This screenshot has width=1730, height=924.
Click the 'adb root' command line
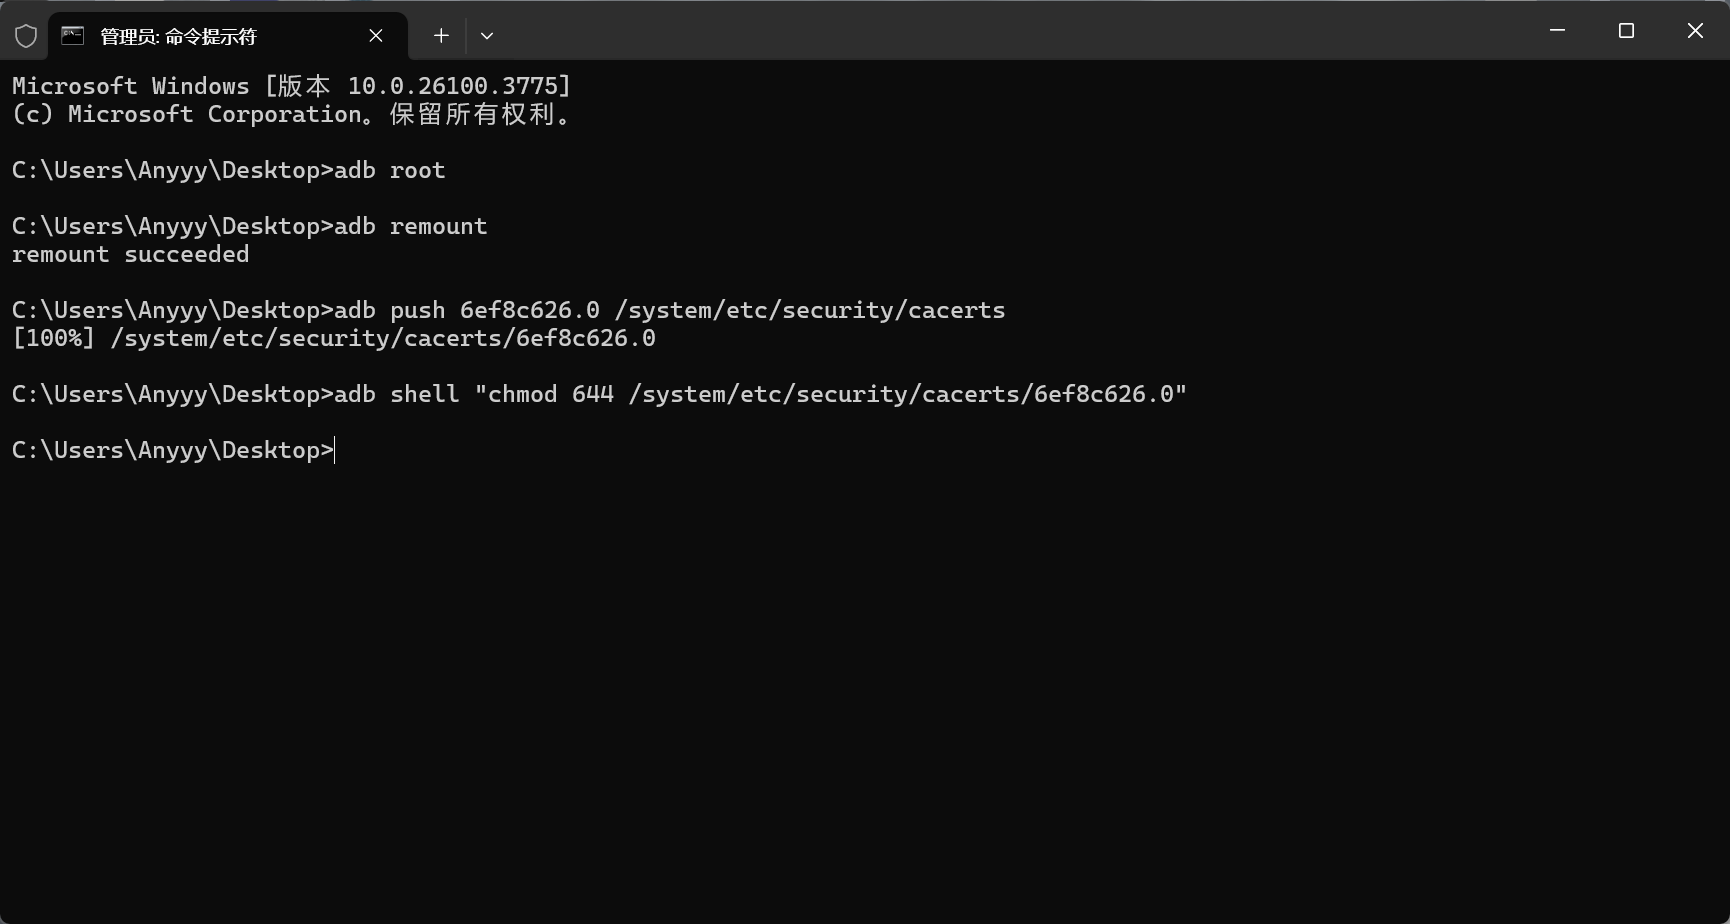229,170
